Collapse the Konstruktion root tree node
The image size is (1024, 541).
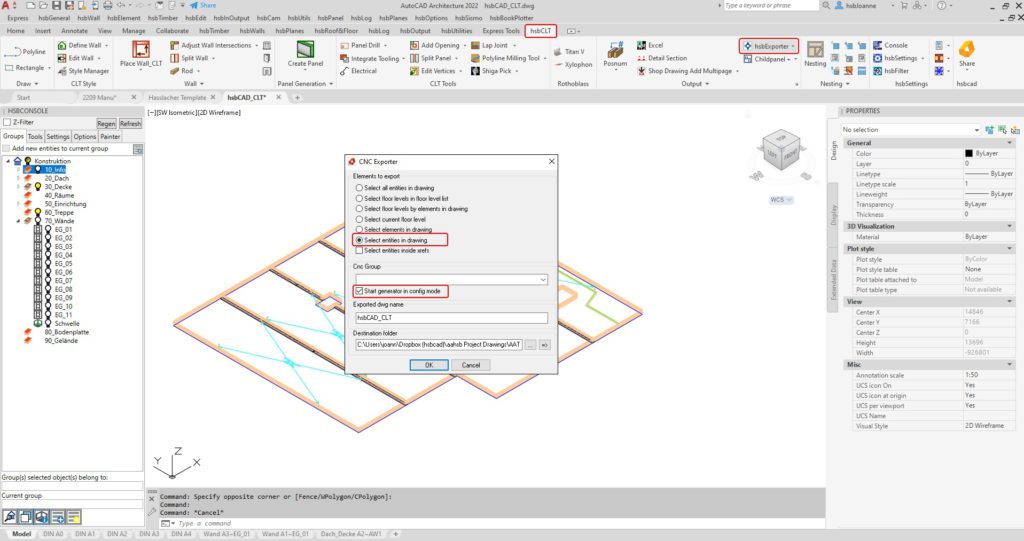[x=8, y=161]
